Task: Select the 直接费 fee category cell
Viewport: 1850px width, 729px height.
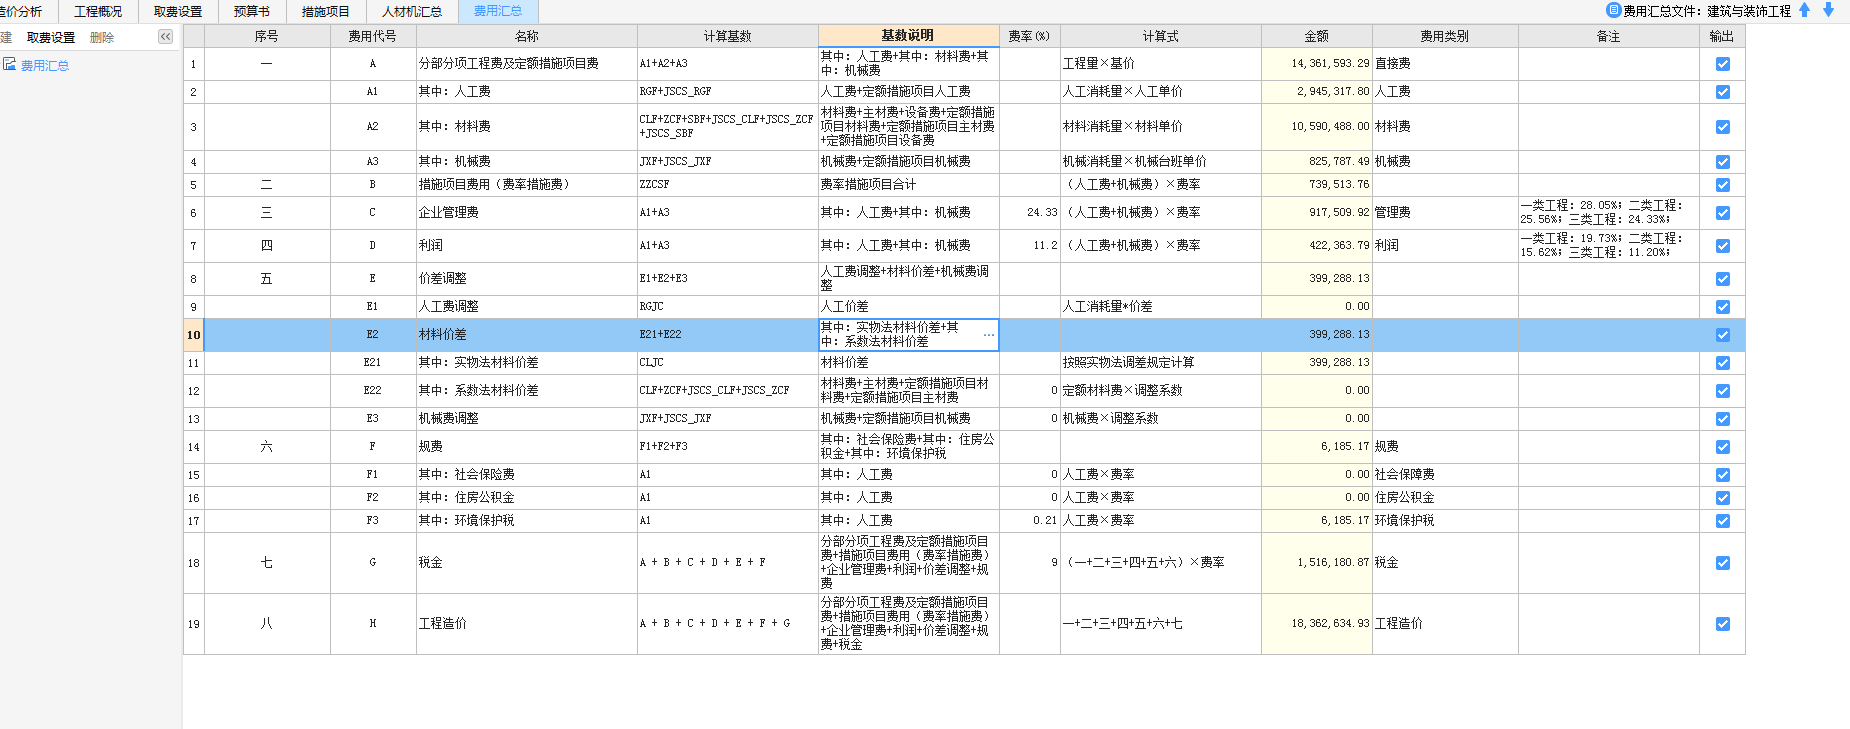Action: pos(1445,64)
